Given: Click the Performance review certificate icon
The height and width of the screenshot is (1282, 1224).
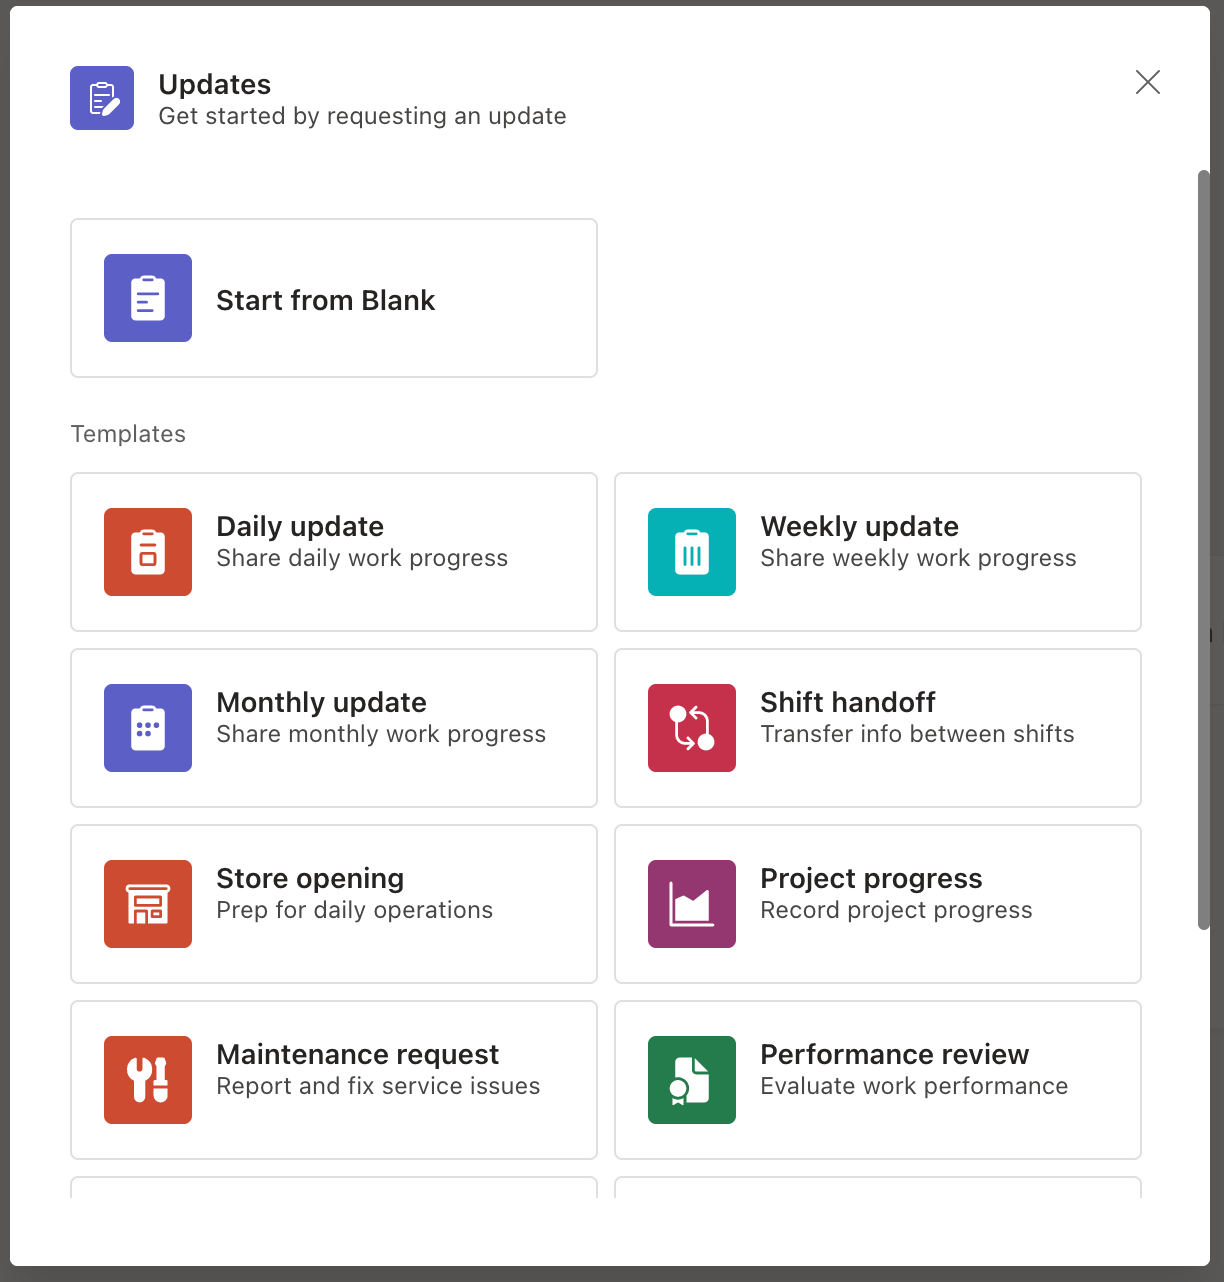Looking at the screenshot, I should [692, 1080].
